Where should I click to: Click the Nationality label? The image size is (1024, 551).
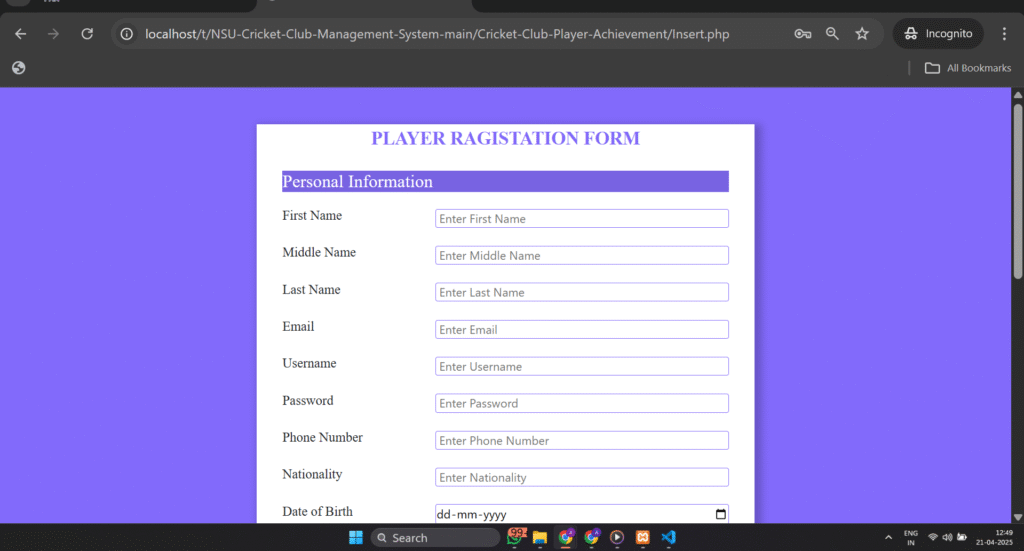312,474
